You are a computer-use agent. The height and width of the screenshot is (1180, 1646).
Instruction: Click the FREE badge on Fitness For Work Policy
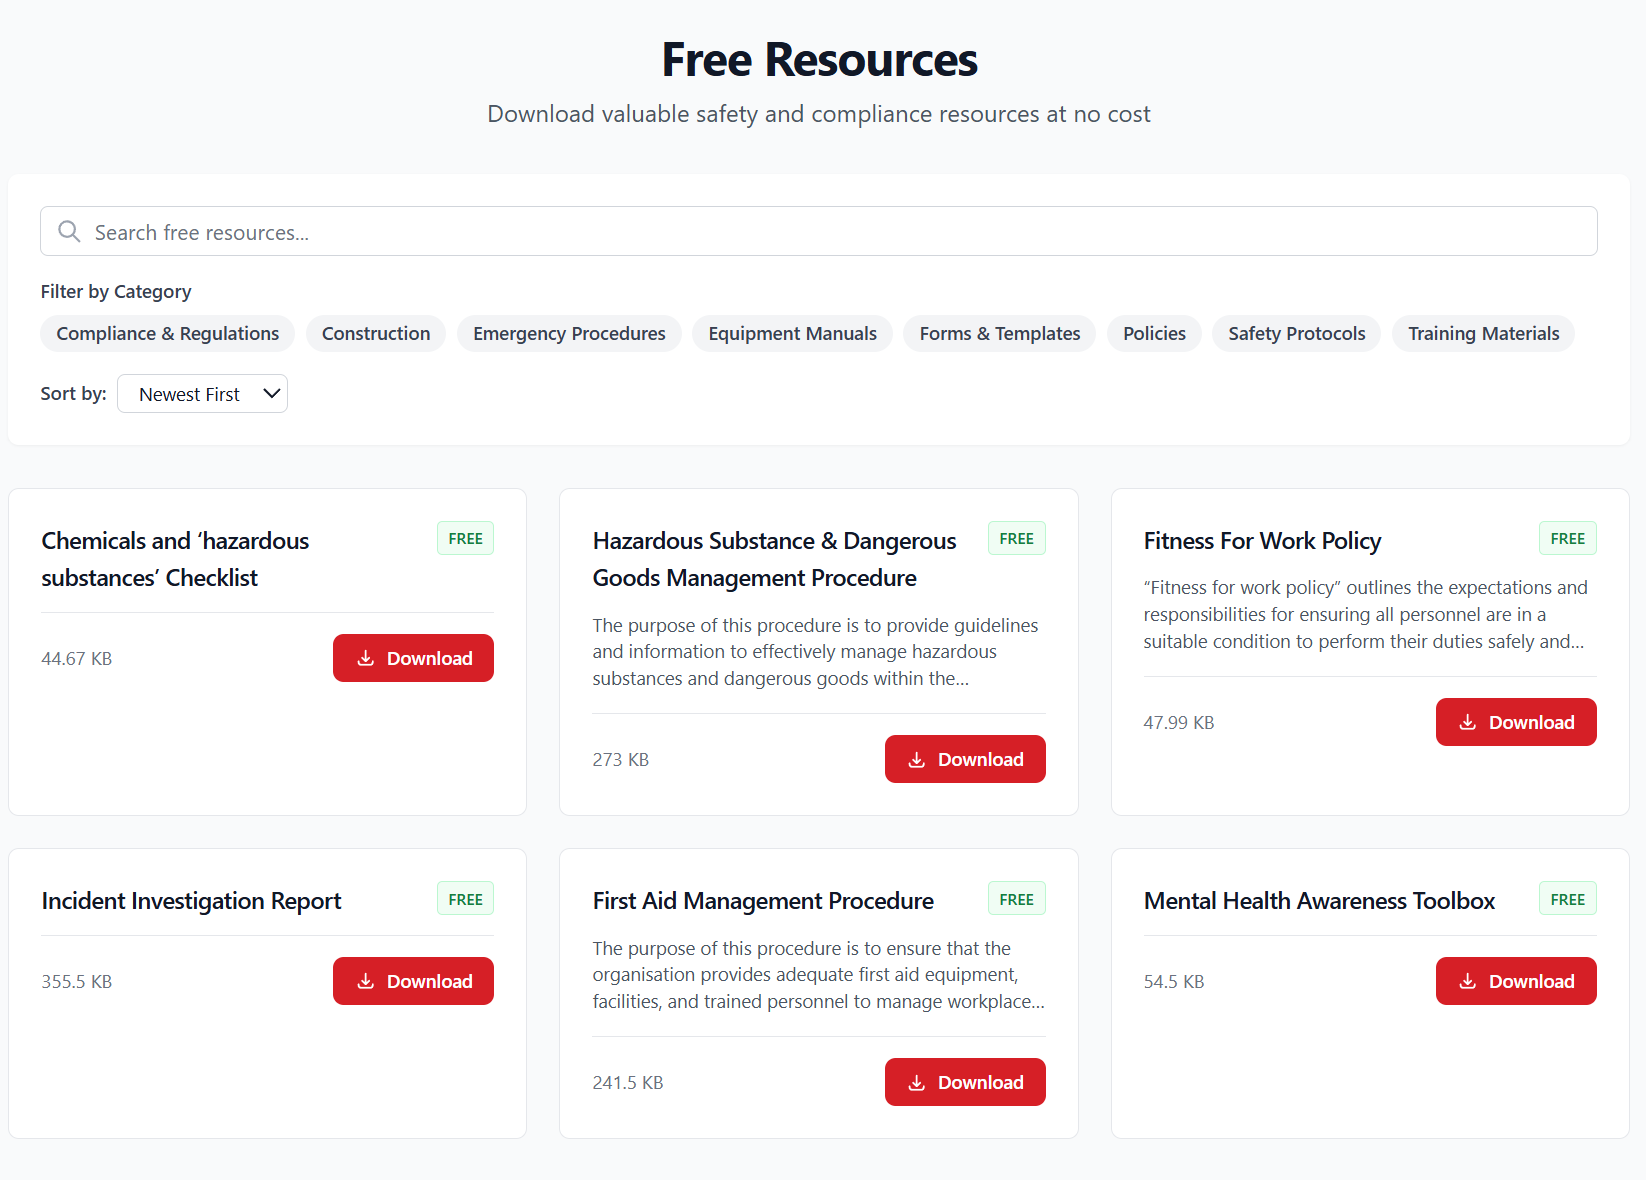tap(1567, 538)
